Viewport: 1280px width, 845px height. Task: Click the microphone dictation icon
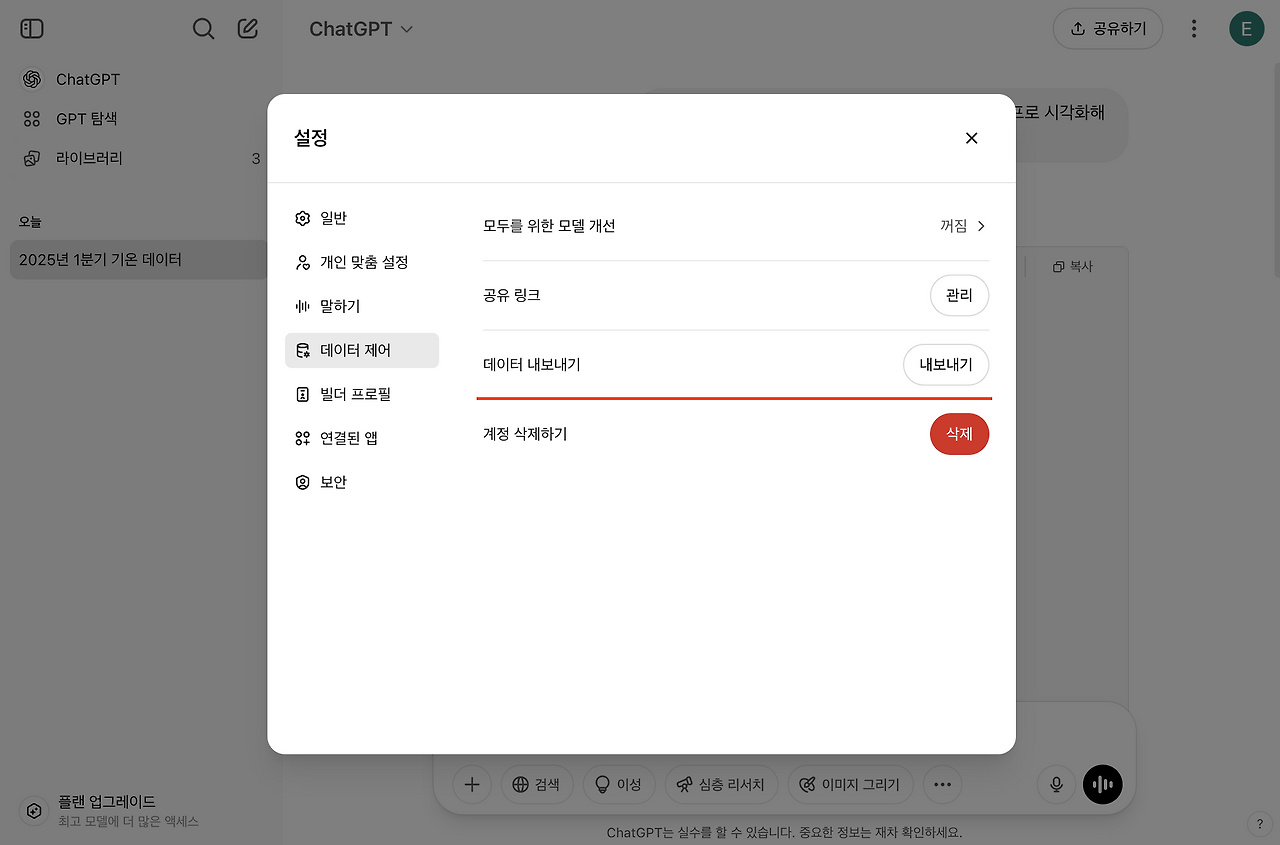click(x=1055, y=784)
